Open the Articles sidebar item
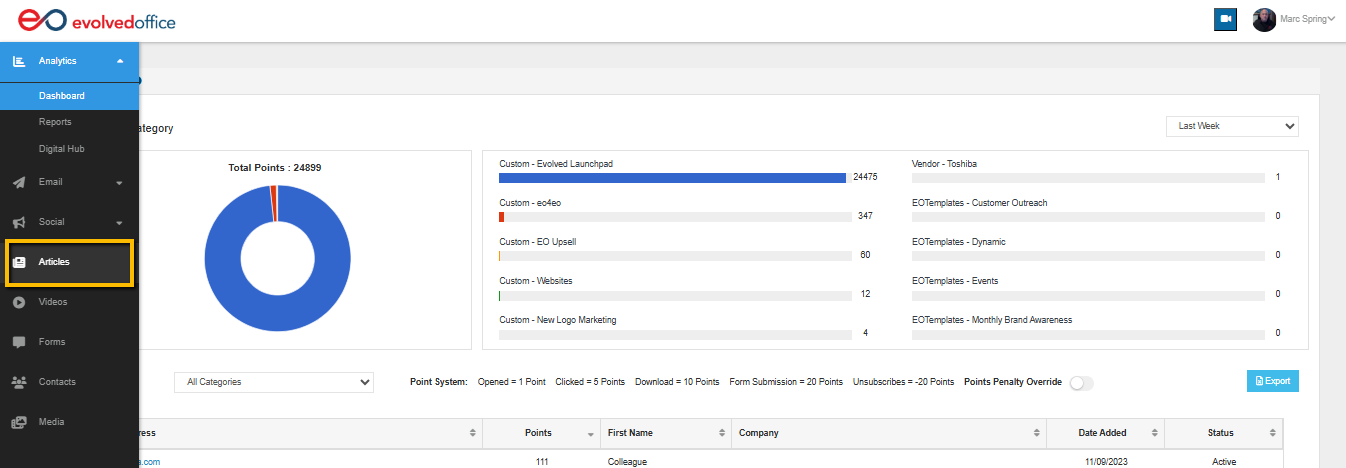Viewport: 1346px width, 468px height. [x=69, y=262]
